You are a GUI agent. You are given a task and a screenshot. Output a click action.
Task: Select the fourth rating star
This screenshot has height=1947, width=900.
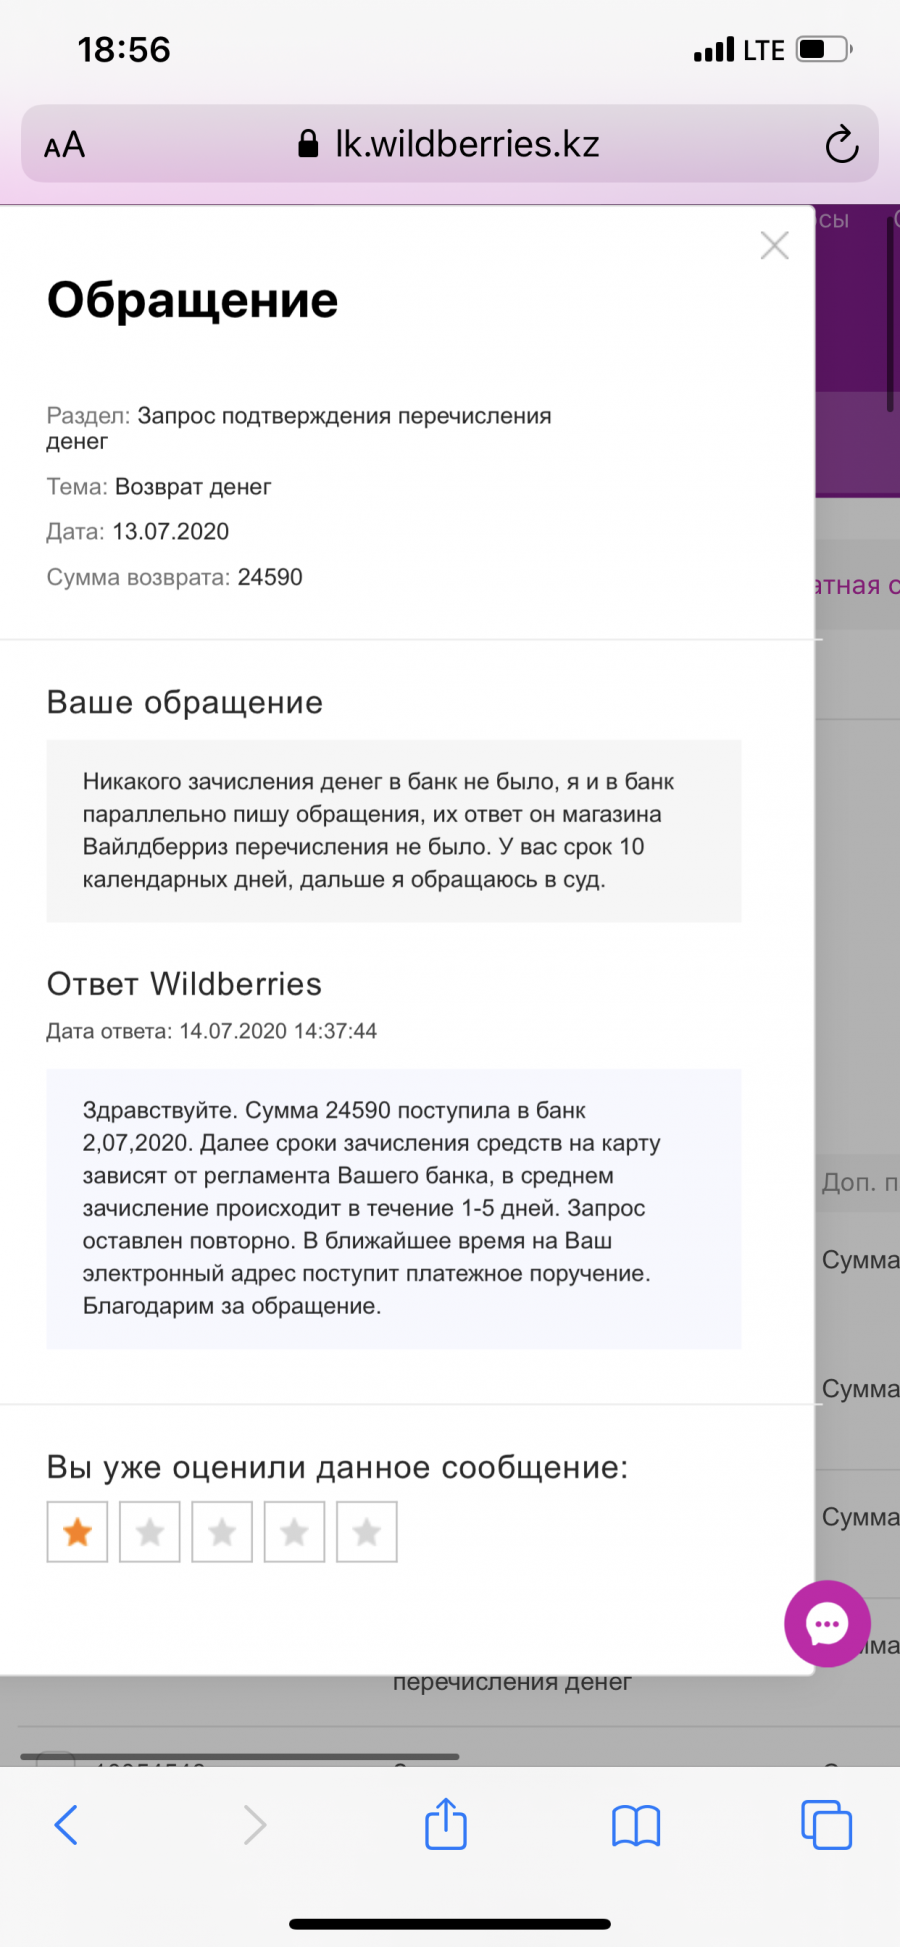(294, 1531)
